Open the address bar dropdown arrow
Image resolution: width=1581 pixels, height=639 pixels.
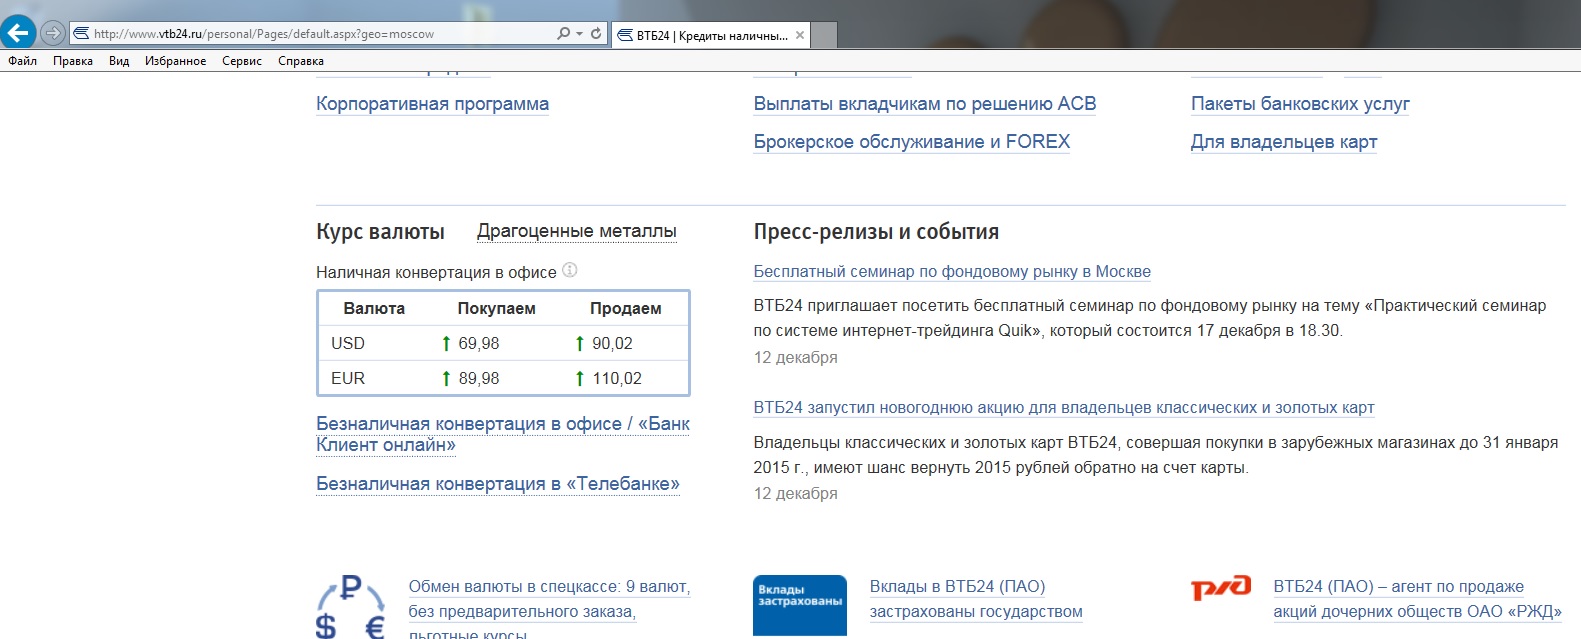579,33
